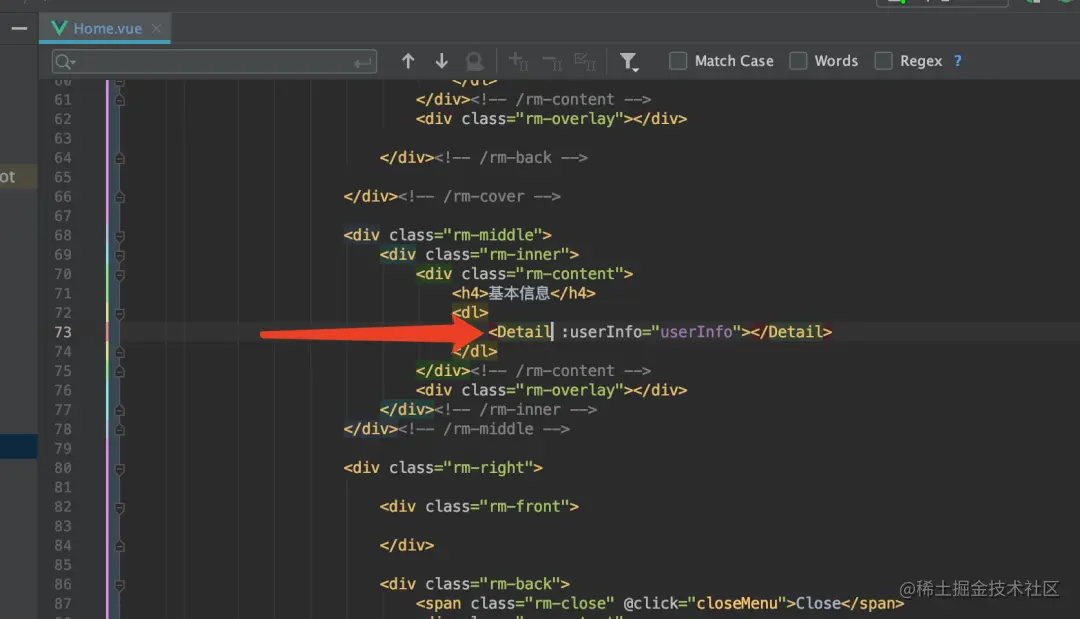The width and height of the screenshot is (1080, 619).
Task: Click closeMenu handler on line 87
Action: [737, 603]
